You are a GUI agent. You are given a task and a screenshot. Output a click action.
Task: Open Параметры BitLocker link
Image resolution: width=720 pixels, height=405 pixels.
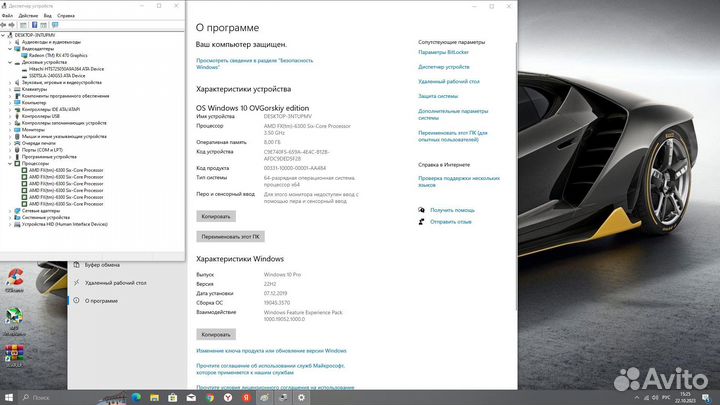[443, 52]
